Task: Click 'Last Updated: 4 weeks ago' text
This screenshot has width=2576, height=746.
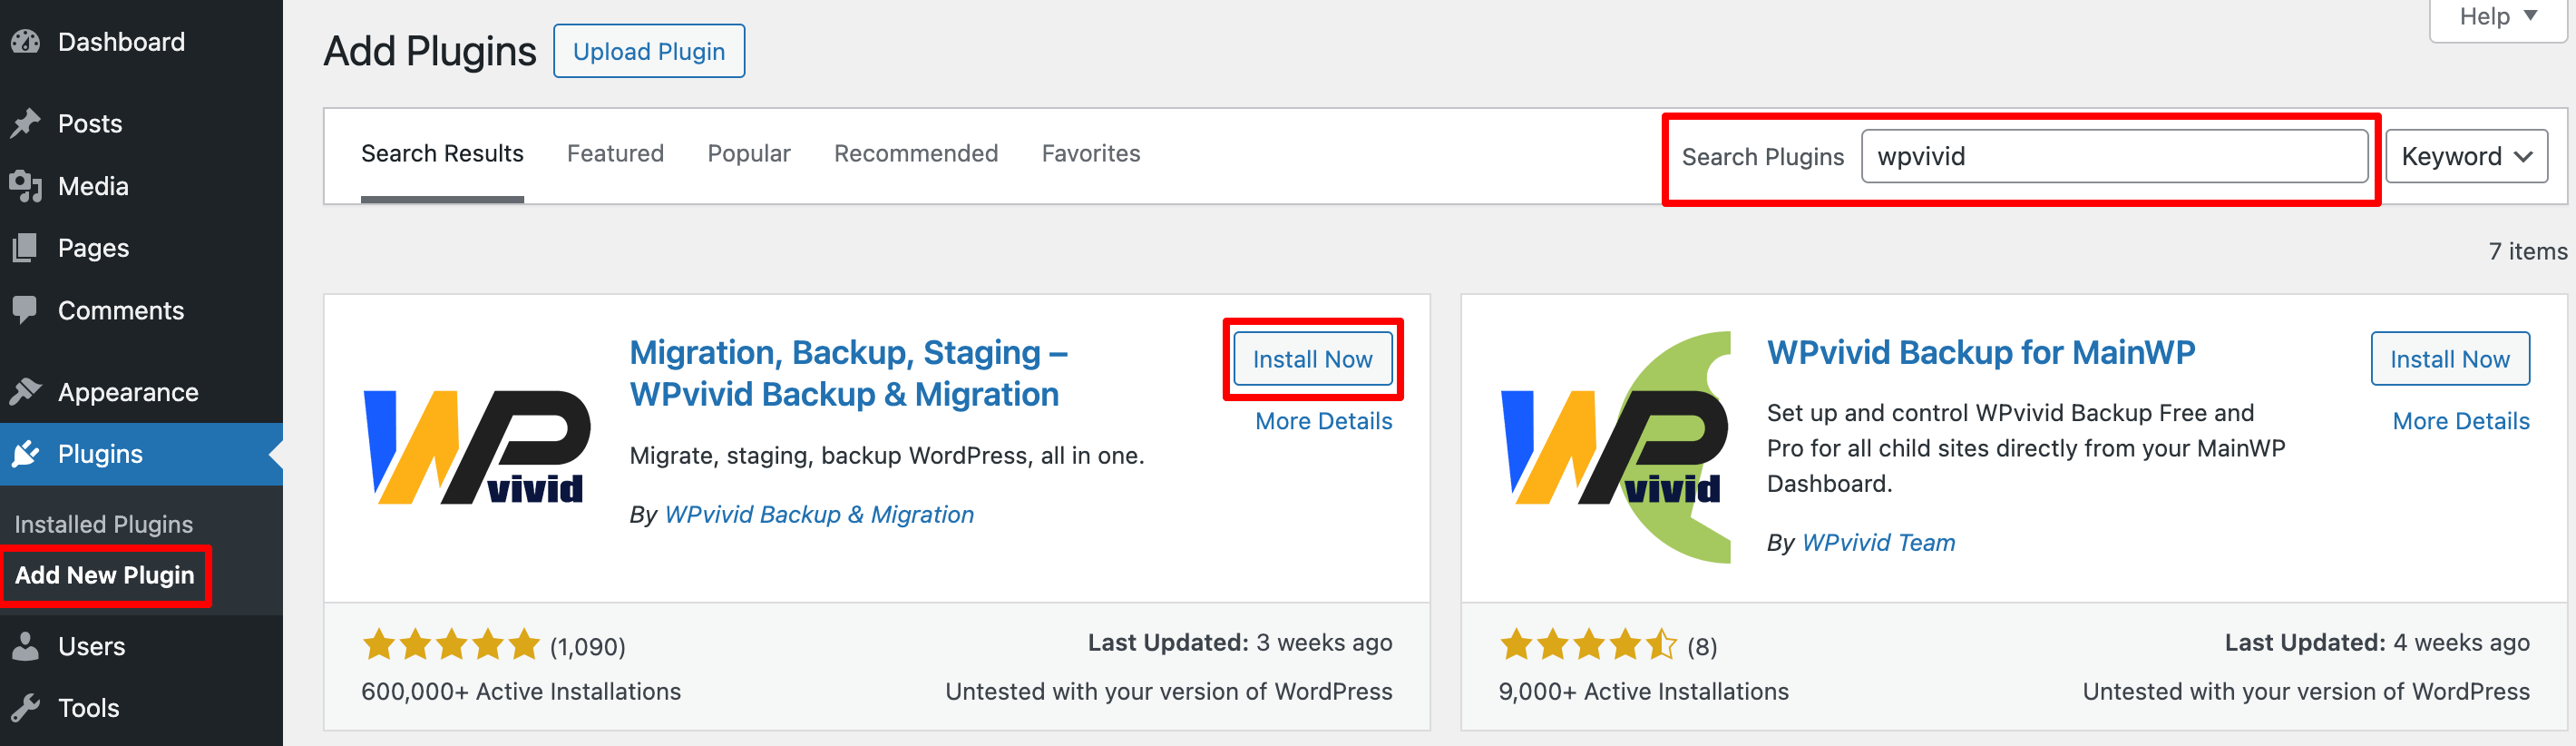Action: pos(2377,642)
